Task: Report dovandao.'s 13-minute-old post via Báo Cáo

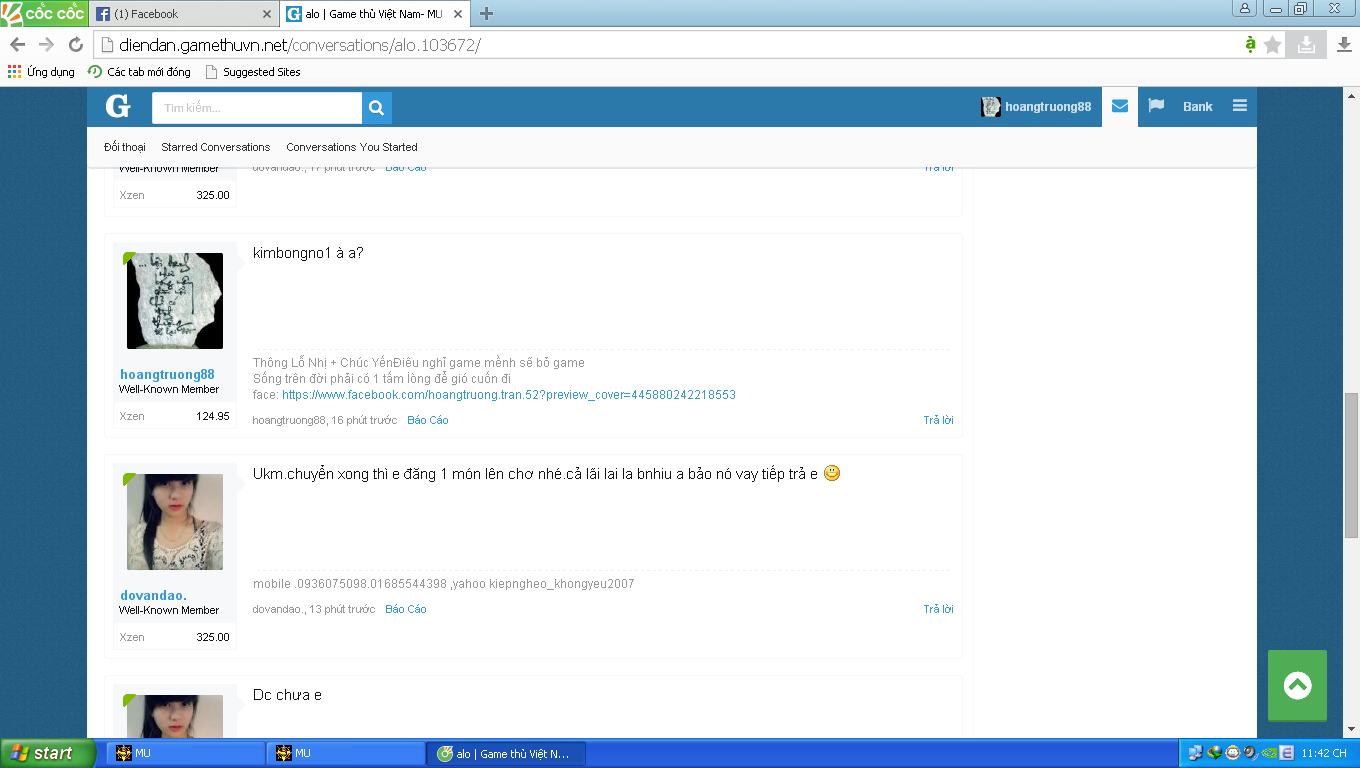Action: 406,609
